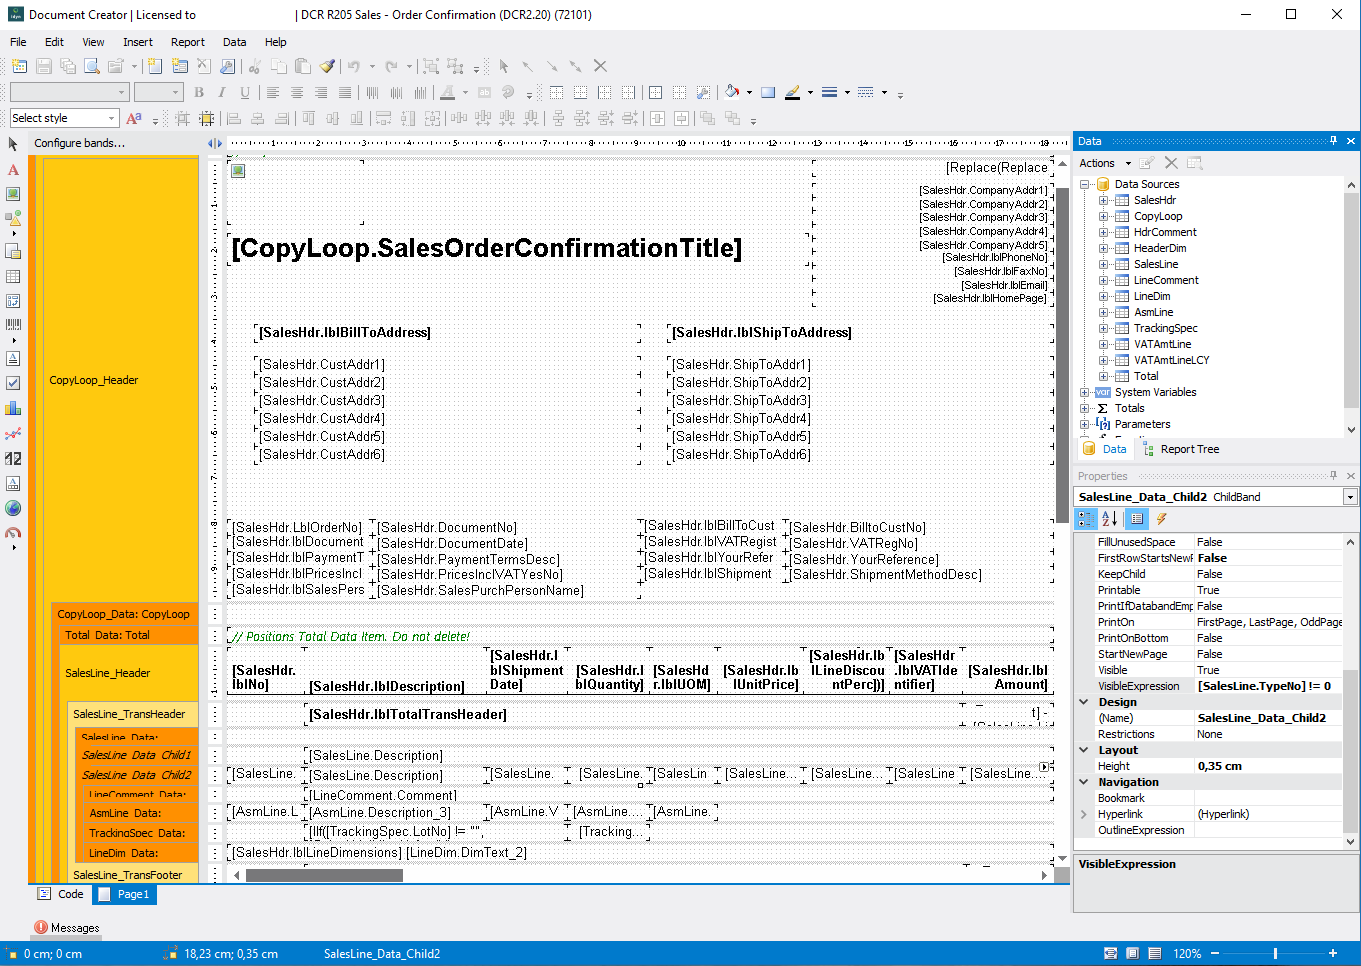Click the Cut scissors icon
This screenshot has width=1361, height=966.
click(x=254, y=66)
